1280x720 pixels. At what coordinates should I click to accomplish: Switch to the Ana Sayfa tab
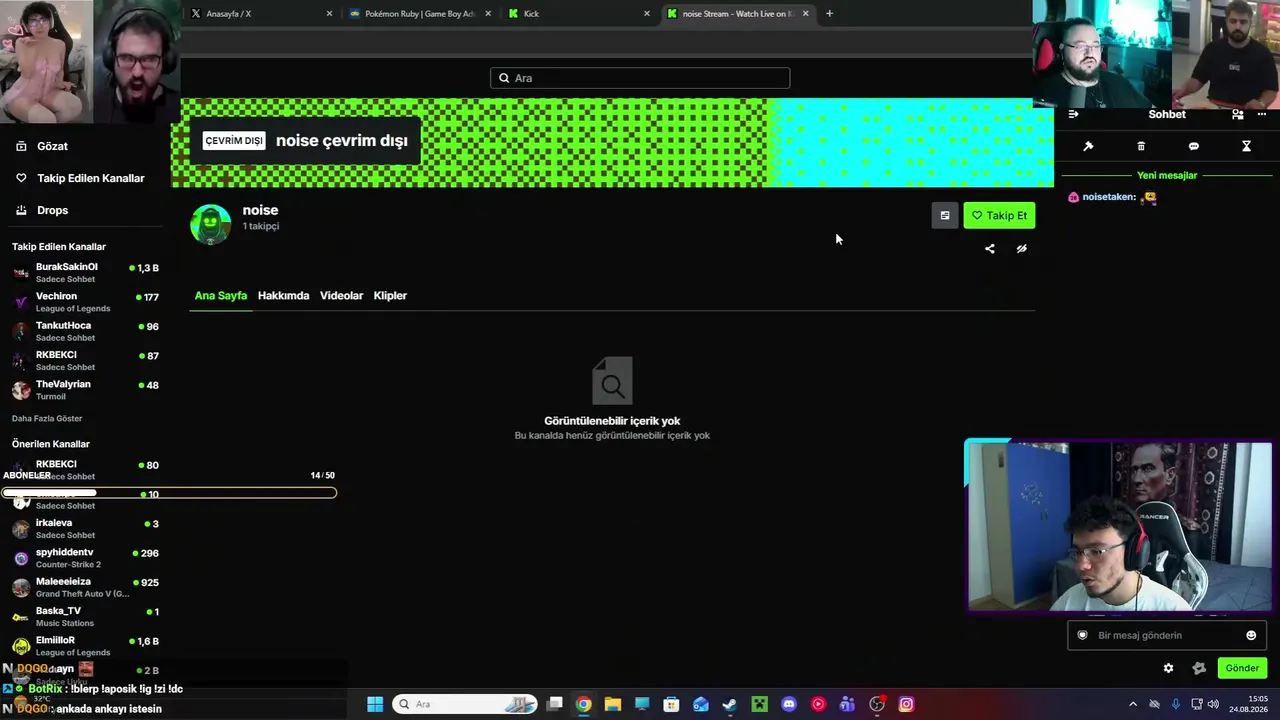coord(221,296)
